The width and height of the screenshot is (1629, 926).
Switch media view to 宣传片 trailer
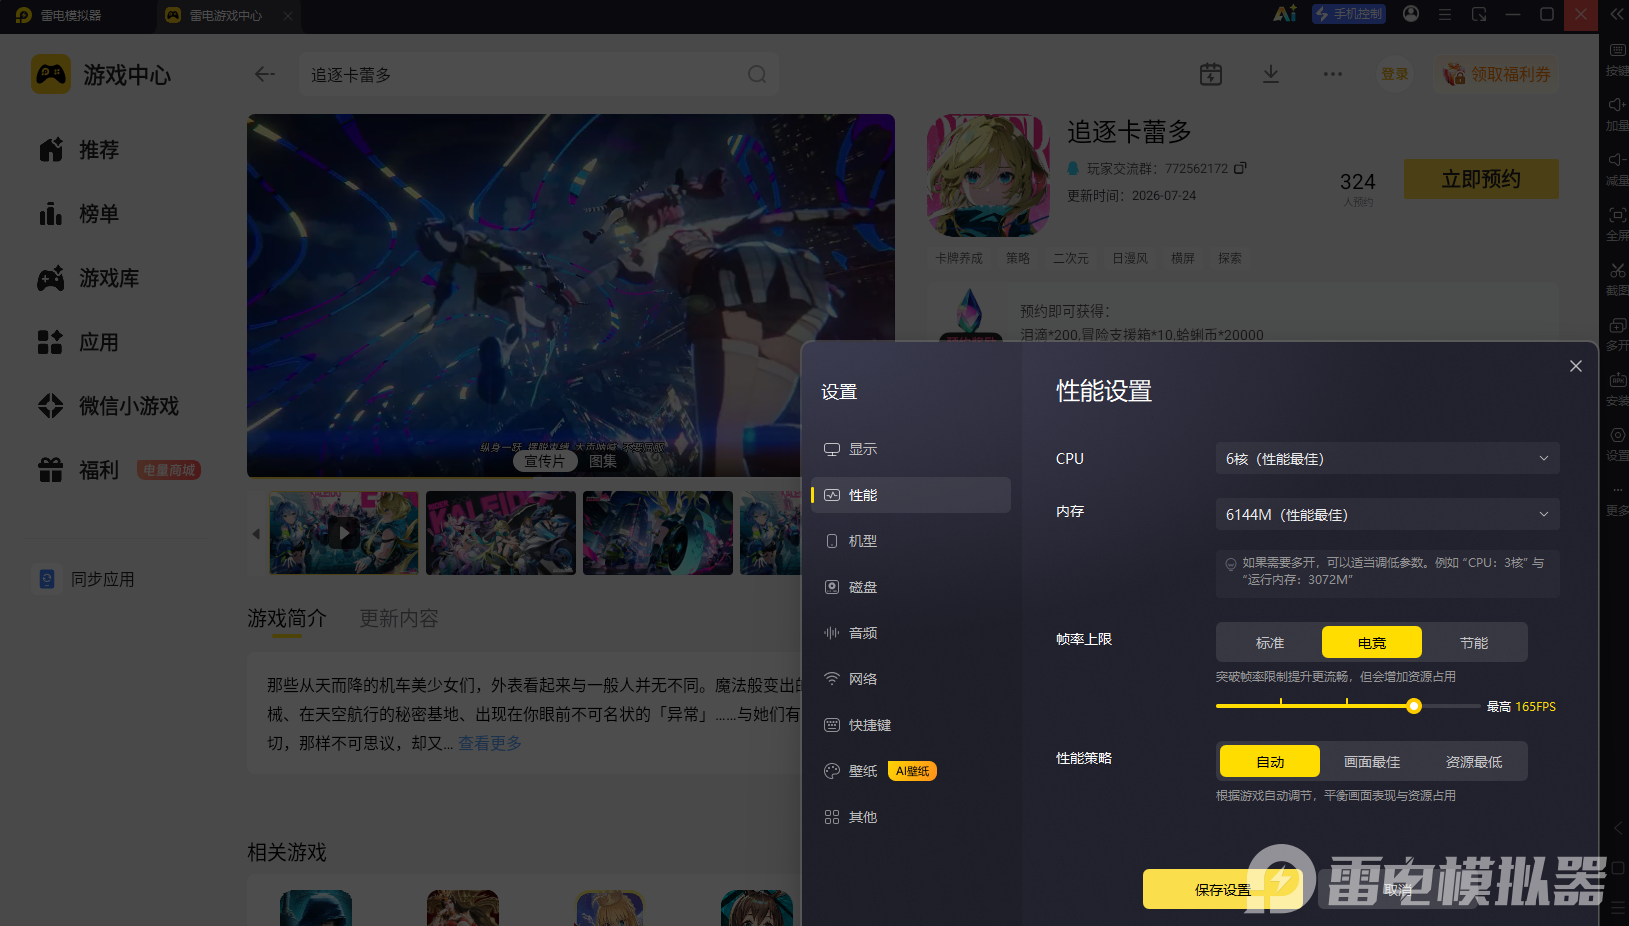[x=545, y=461]
